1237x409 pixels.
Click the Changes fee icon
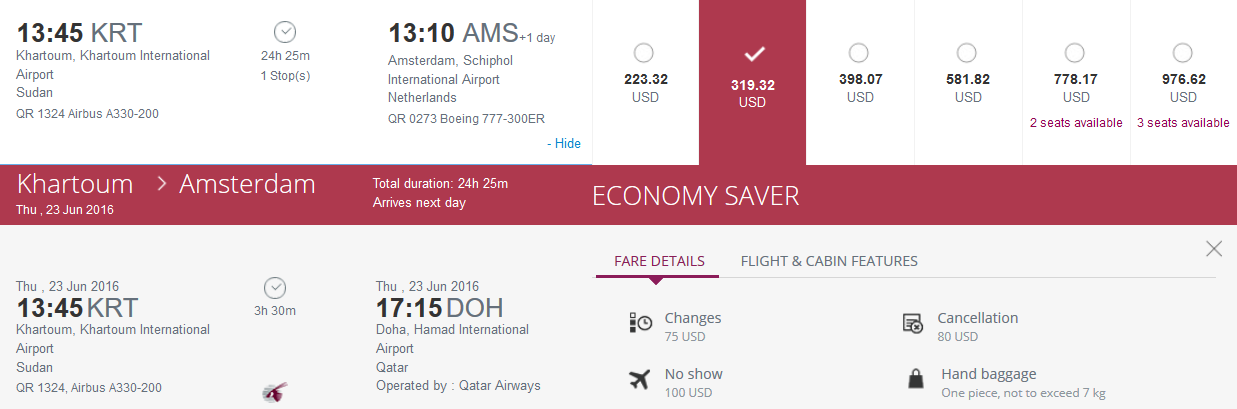tap(640, 322)
